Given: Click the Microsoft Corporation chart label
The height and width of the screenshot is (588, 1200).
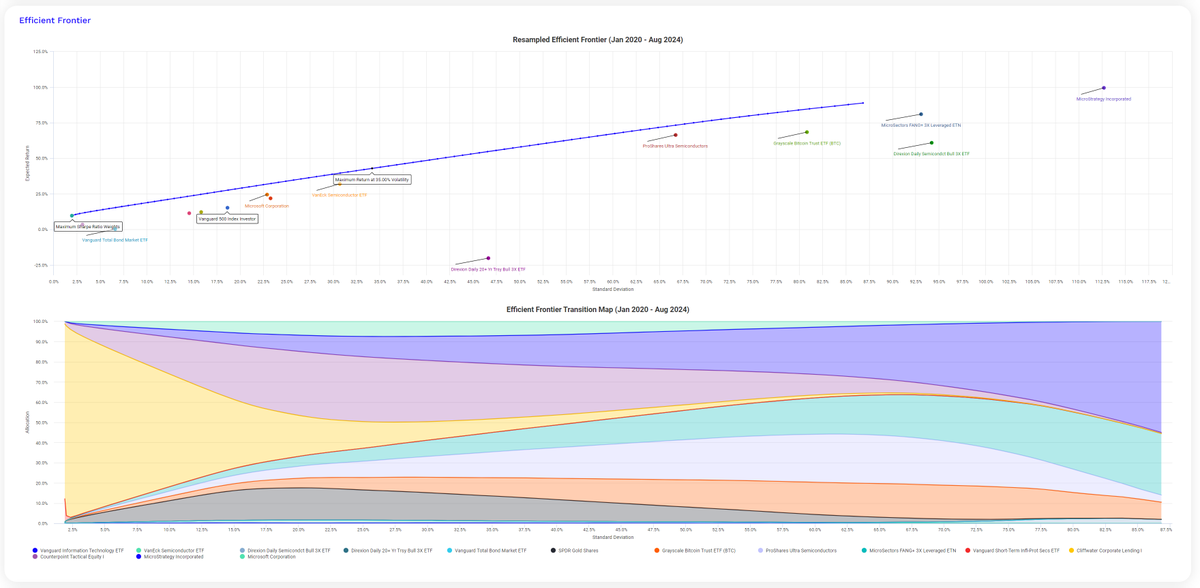Looking at the screenshot, I should pos(266,206).
